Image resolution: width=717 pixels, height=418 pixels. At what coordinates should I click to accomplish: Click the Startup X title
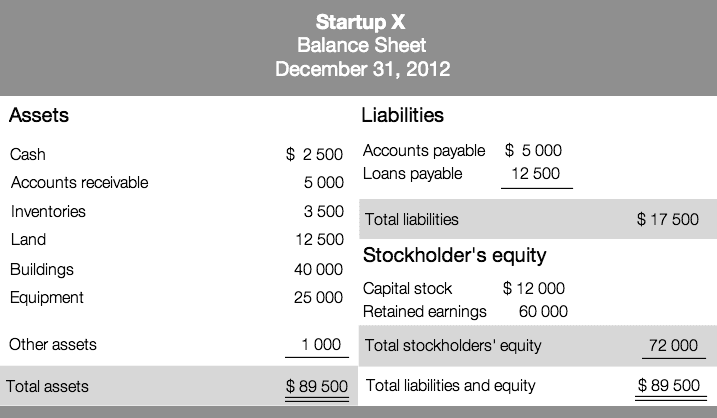click(x=360, y=22)
